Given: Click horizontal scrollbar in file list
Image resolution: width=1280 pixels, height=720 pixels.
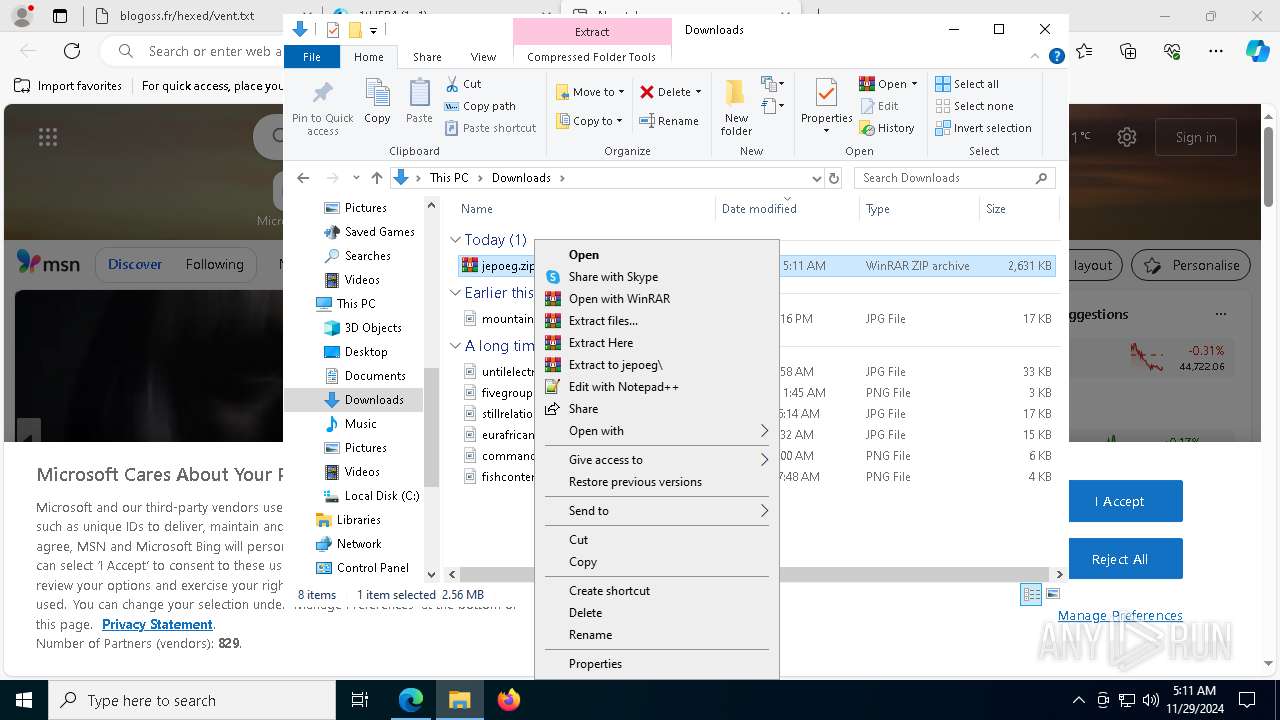Looking at the screenshot, I should tap(754, 575).
